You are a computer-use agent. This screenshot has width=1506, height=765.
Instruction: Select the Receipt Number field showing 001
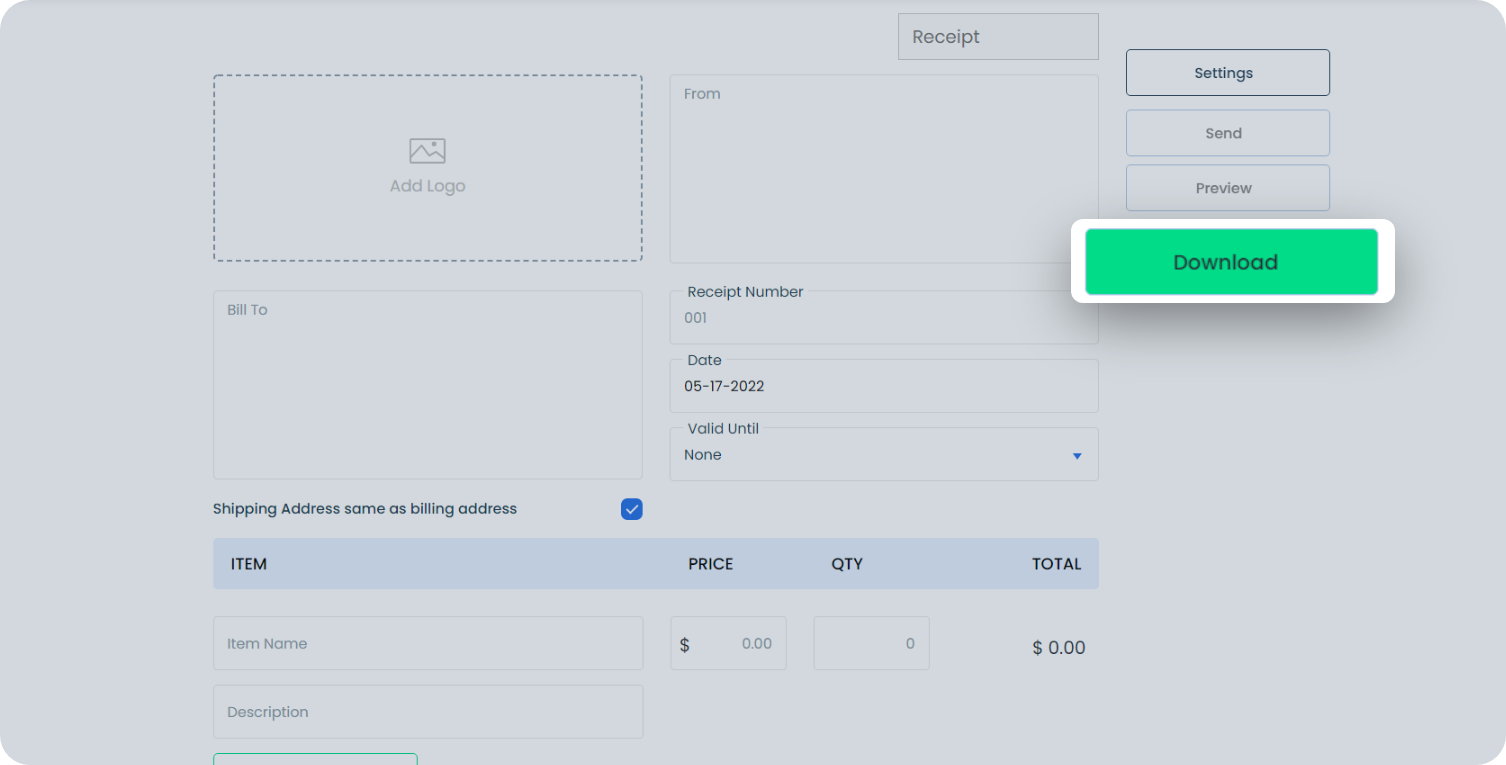(883, 317)
